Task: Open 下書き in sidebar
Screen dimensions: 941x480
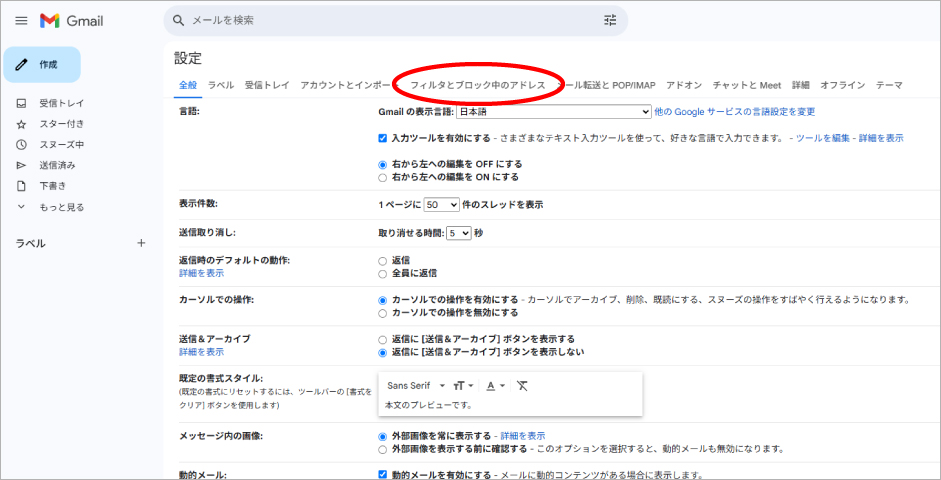Action: [53, 186]
